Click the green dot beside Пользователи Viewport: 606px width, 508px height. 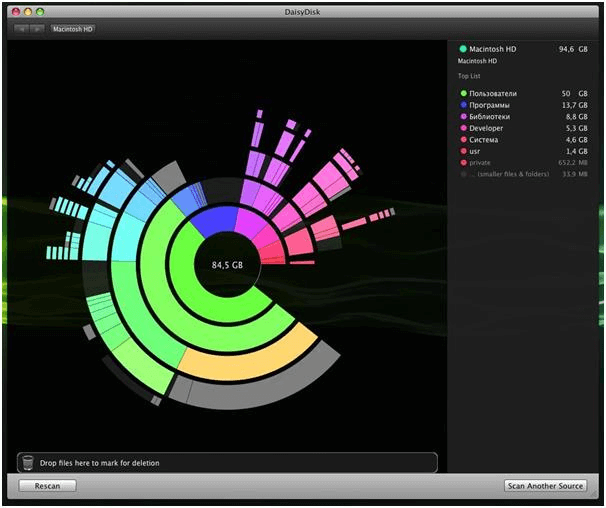click(463, 93)
